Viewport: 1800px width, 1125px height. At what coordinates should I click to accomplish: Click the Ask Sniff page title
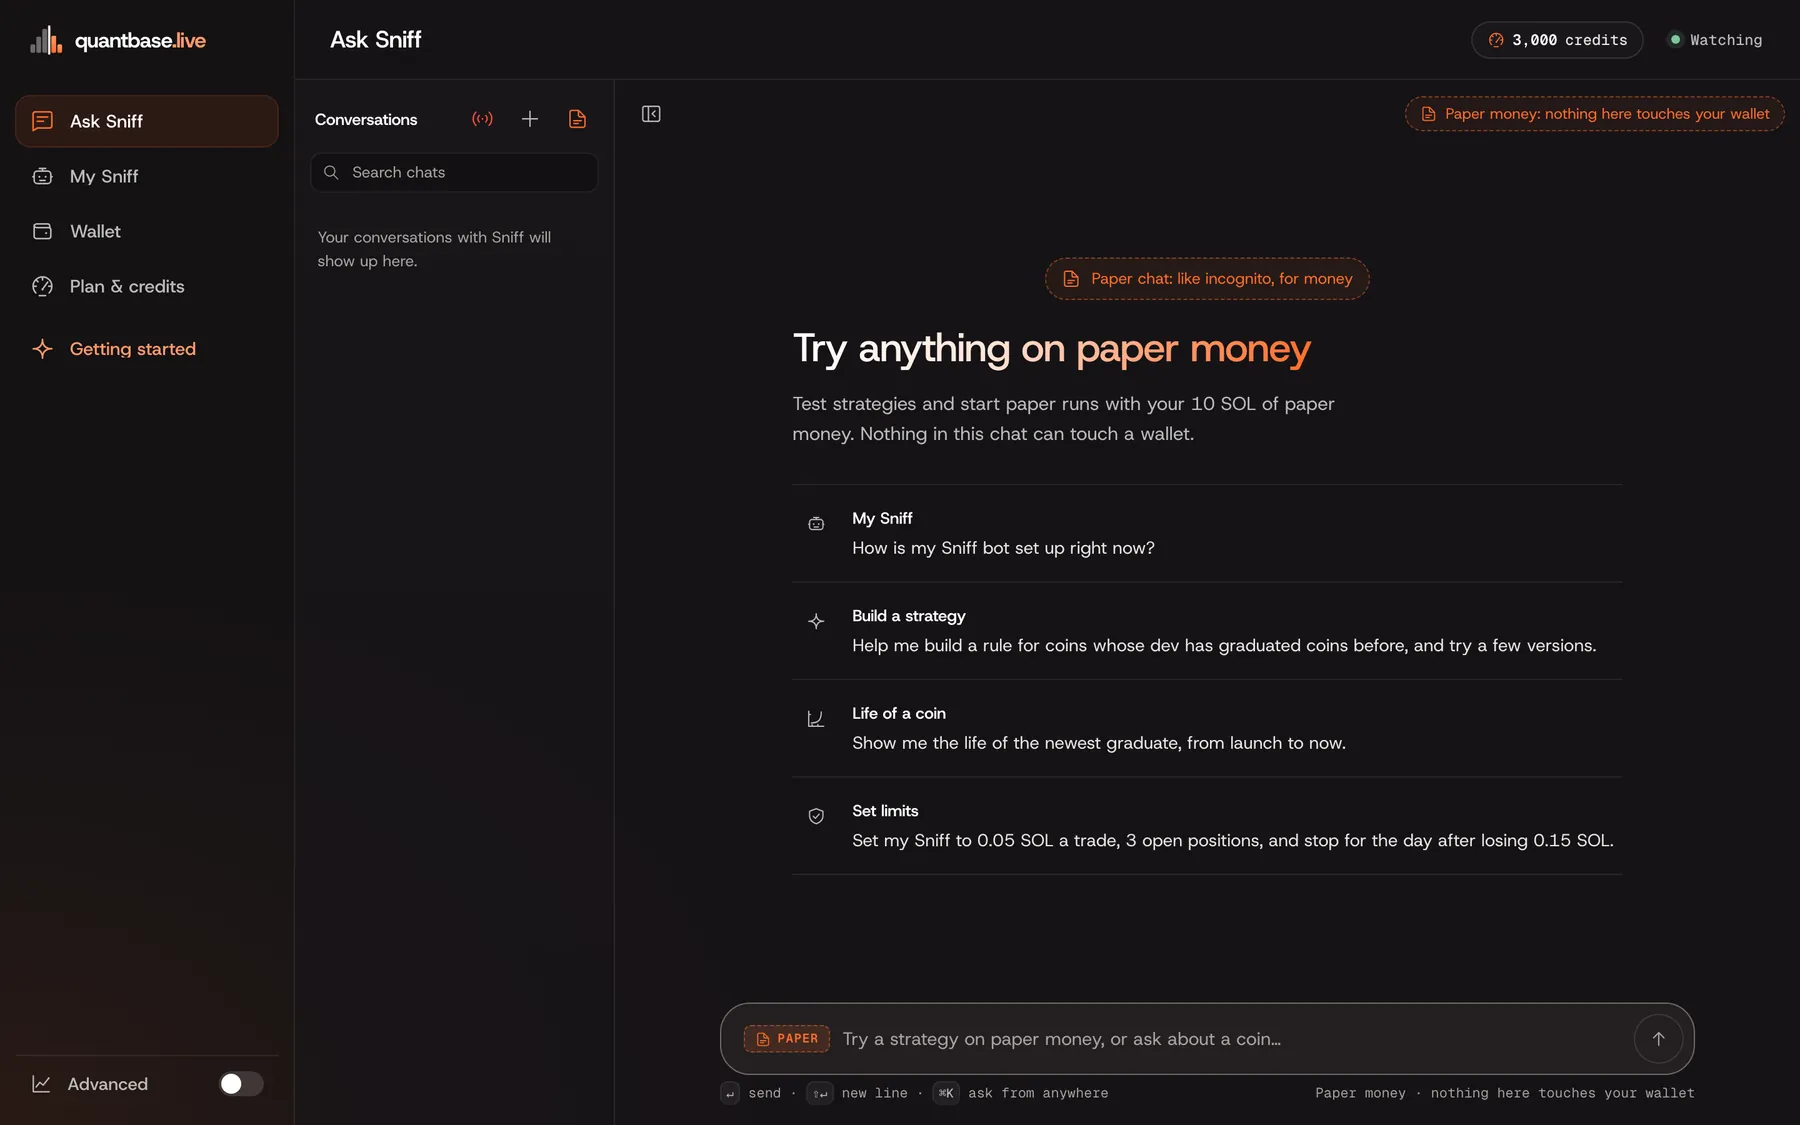tap(376, 40)
